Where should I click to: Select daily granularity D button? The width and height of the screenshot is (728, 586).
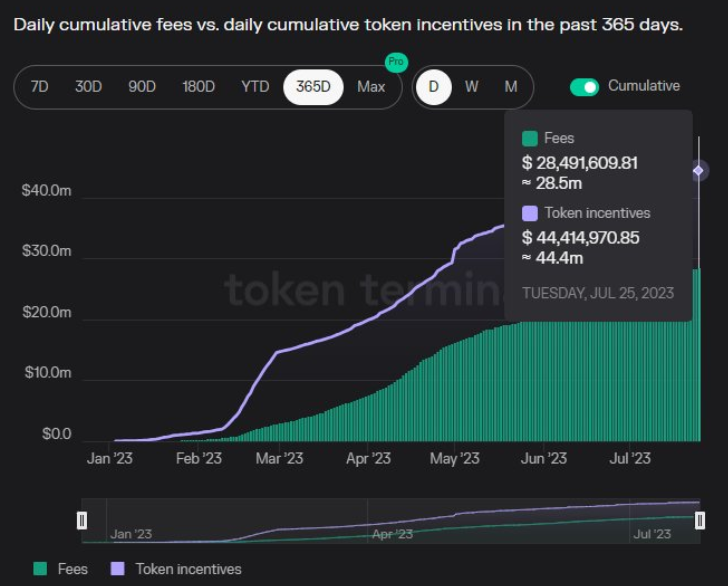point(433,87)
